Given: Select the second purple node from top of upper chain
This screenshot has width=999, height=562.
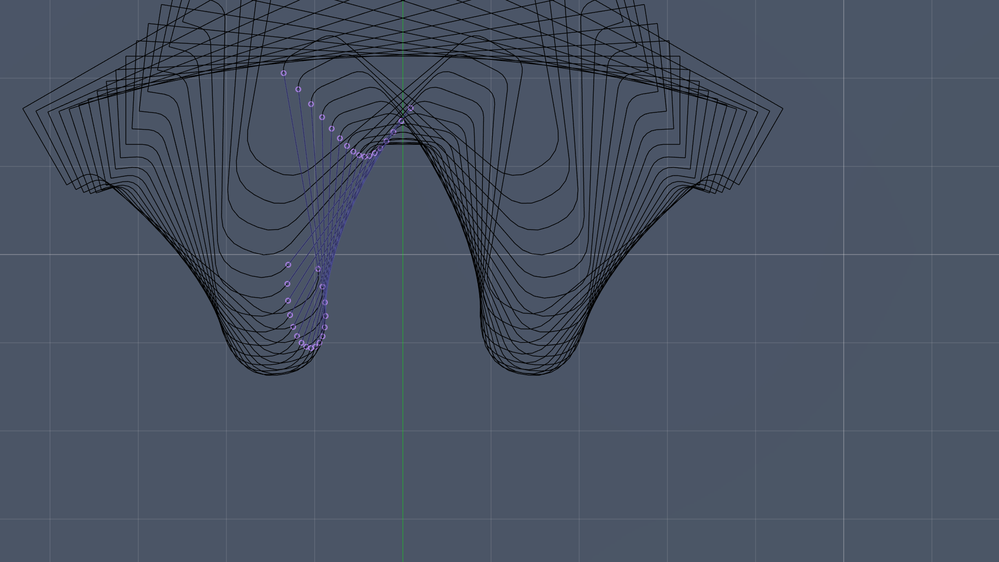Looking at the screenshot, I should (298, 89).
